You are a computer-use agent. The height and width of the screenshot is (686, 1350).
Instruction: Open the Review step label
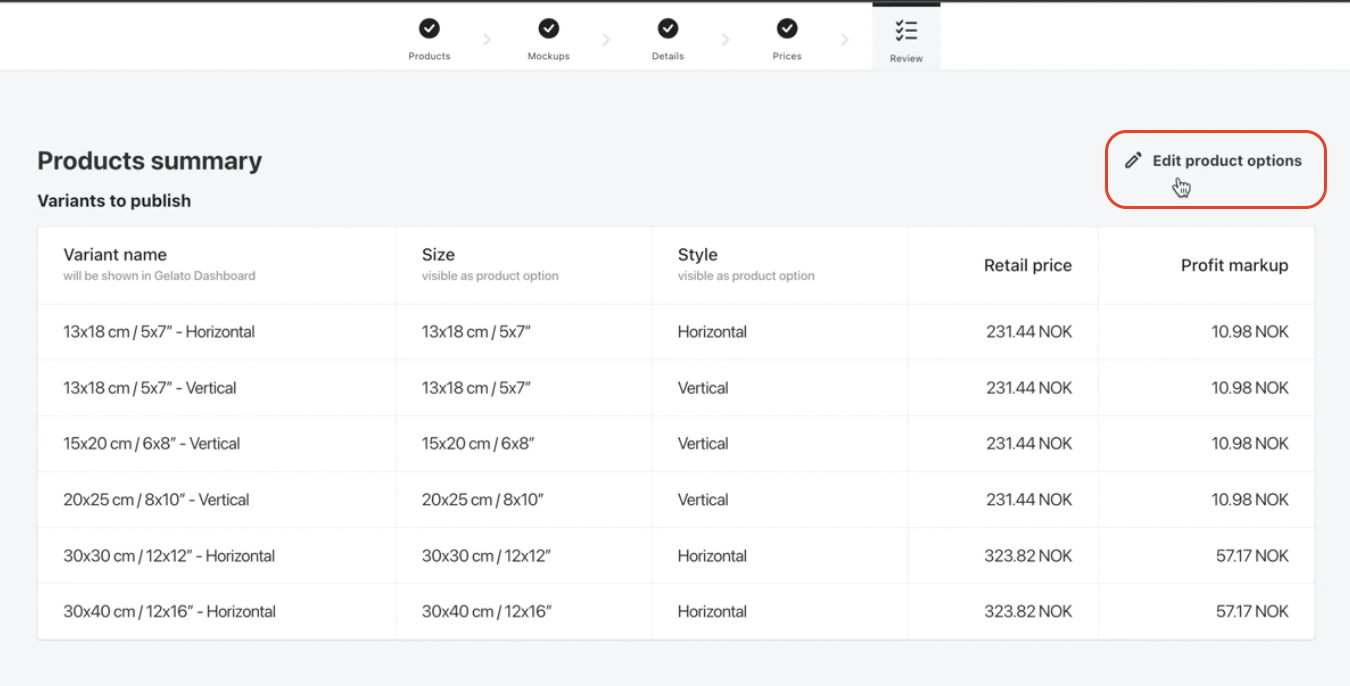906,58
